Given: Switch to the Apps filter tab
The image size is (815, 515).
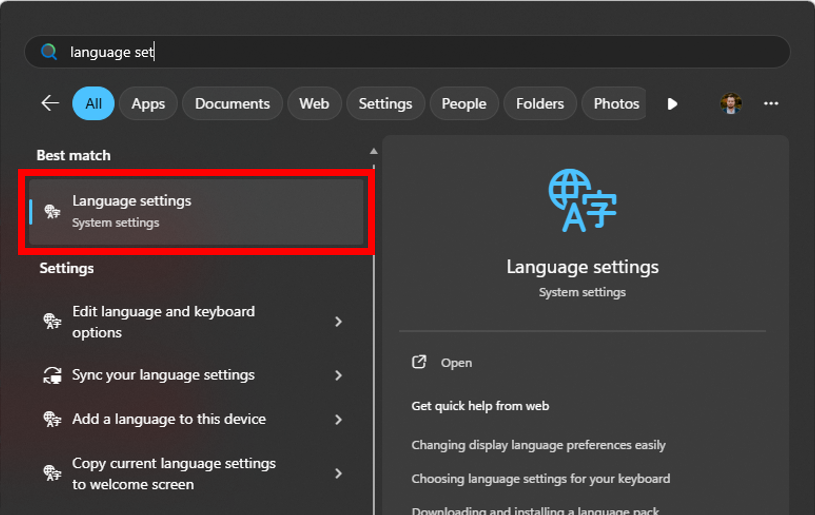Looking at the screenshot, I should 148,103.
